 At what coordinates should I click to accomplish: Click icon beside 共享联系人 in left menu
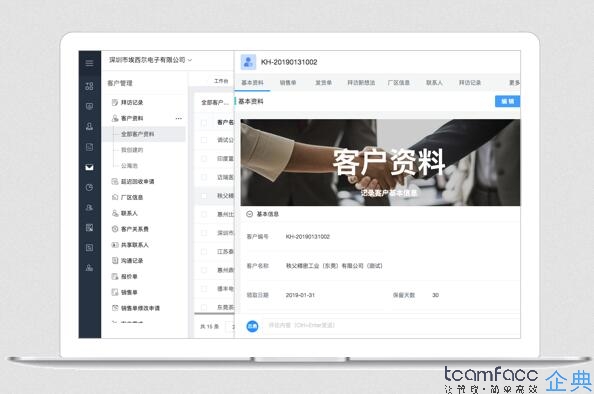115,245
